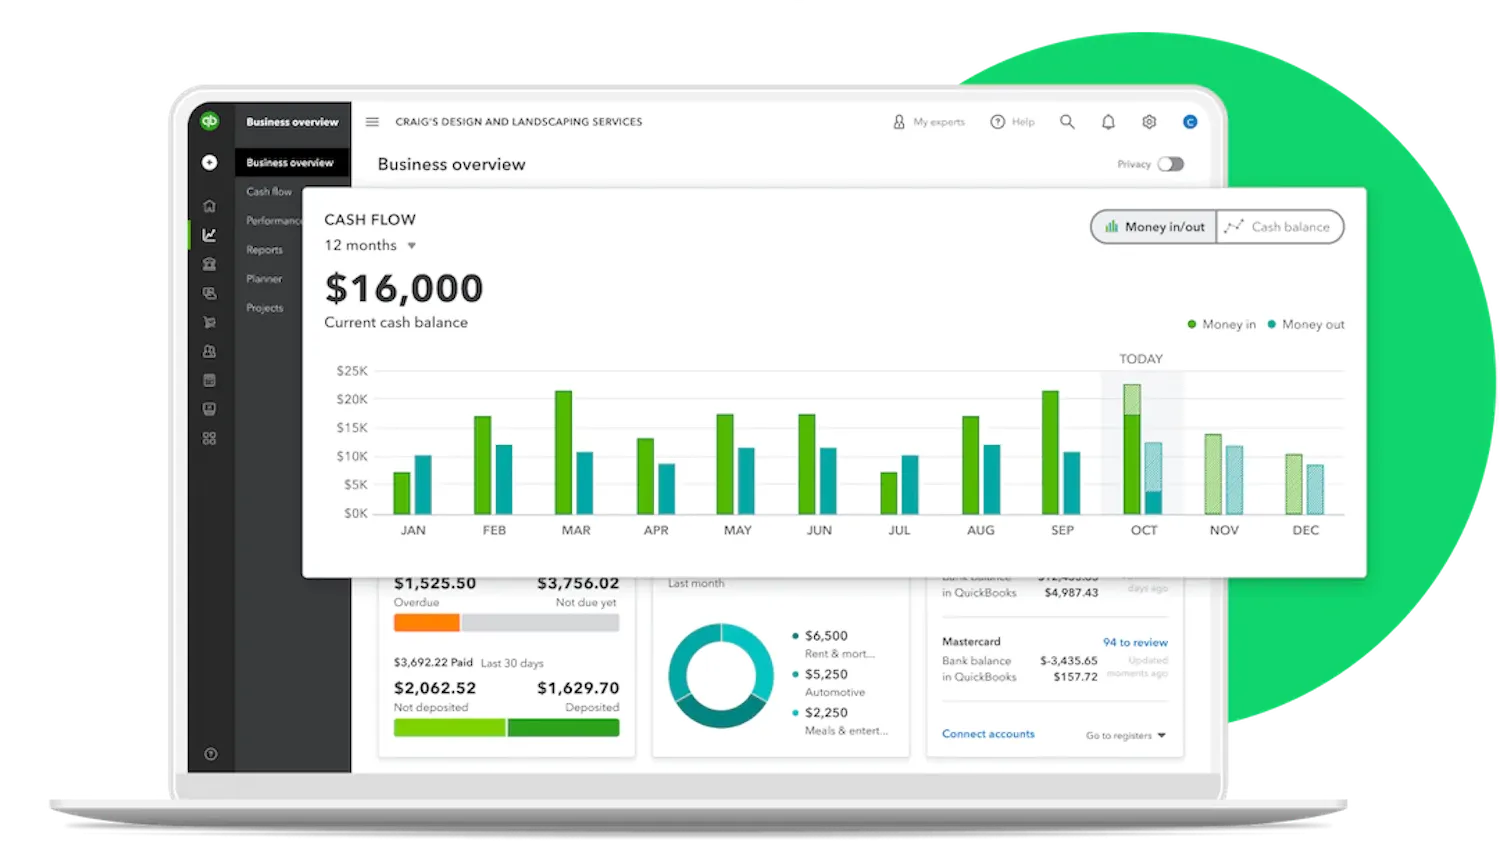Click the $157.72 in QuickBooks value
Viewport: 1500px width, 841px height.
coord(1075,677)
